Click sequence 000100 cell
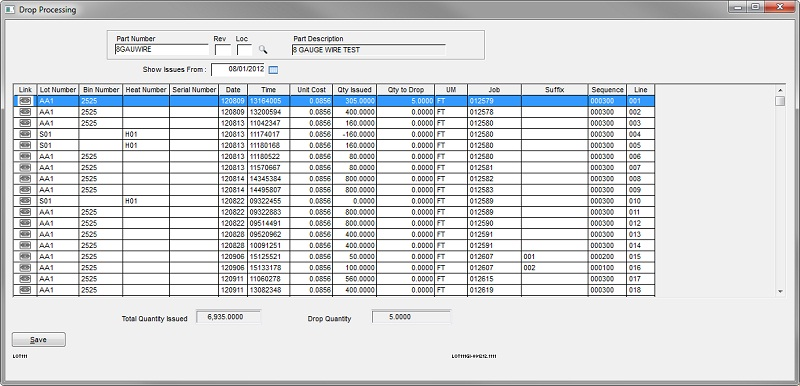Image resolution: width=800 pixels, height=386 pixels. [x=607, y=267]
